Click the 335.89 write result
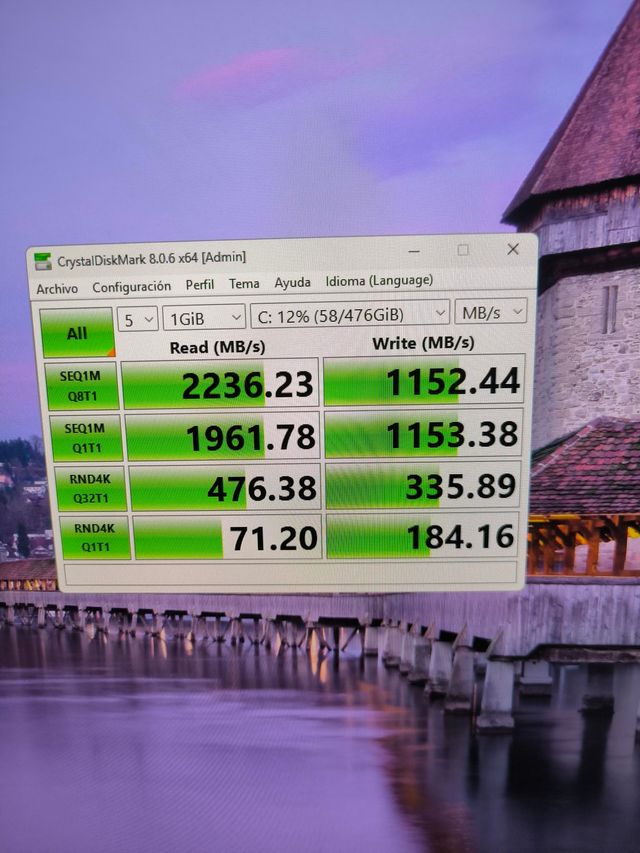 423,485
